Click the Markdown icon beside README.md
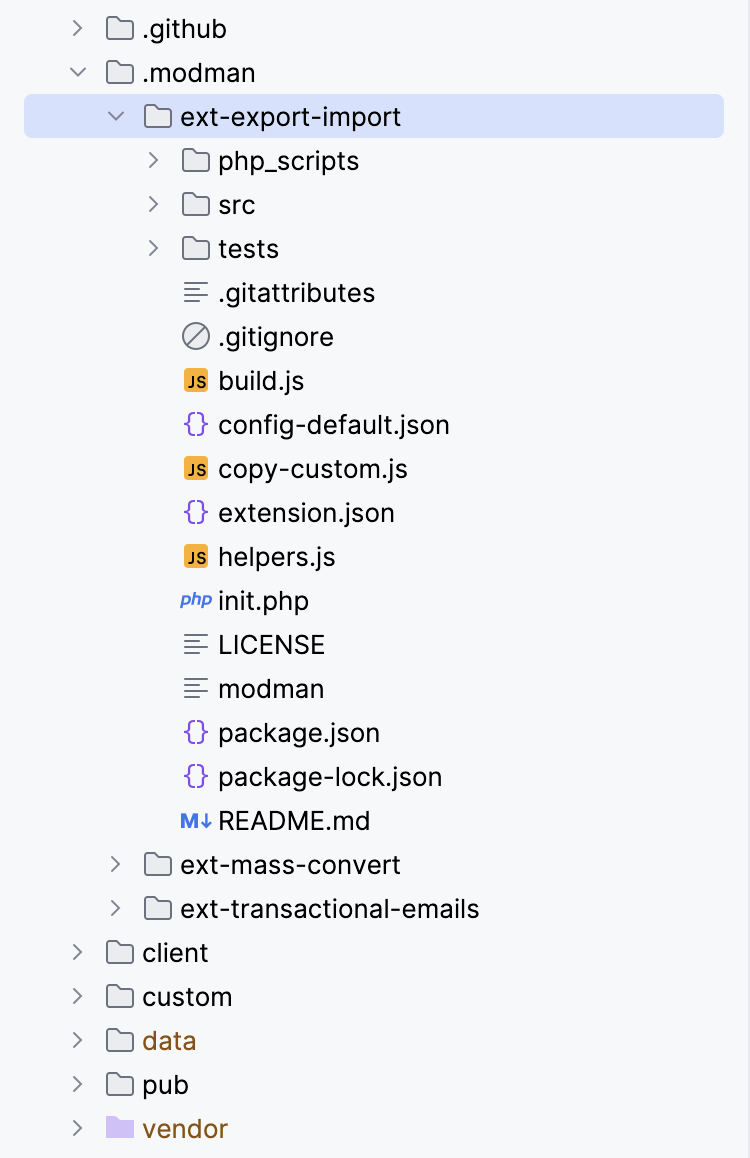Viewport: 750px width, 1158px height. (x=196, y=821)
